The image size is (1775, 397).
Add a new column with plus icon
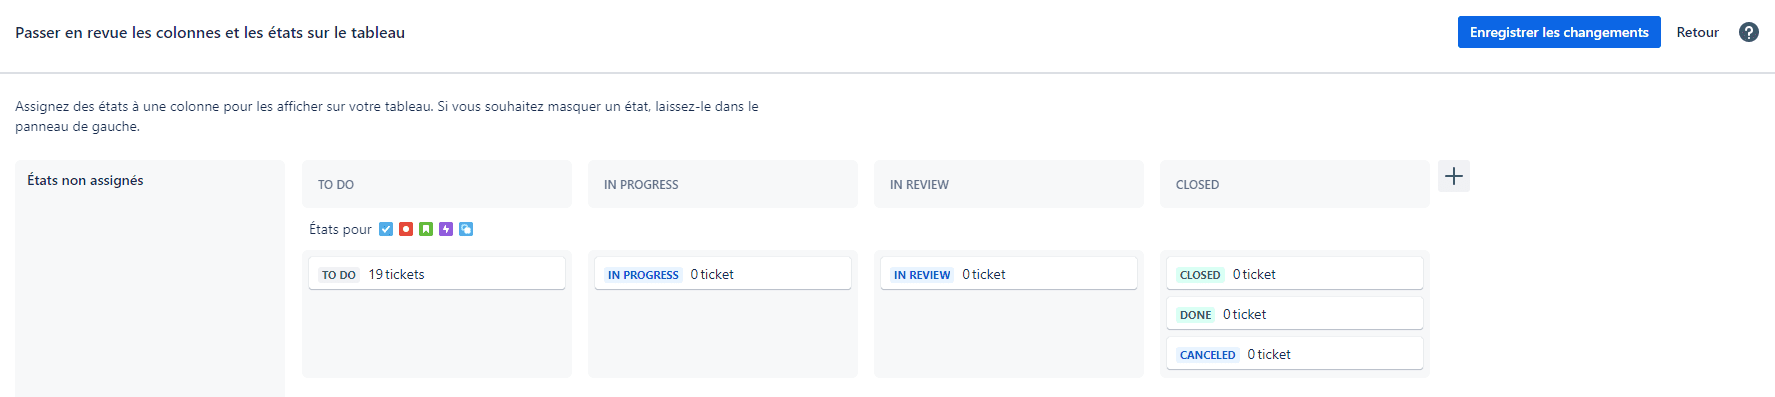point(1454,176)
